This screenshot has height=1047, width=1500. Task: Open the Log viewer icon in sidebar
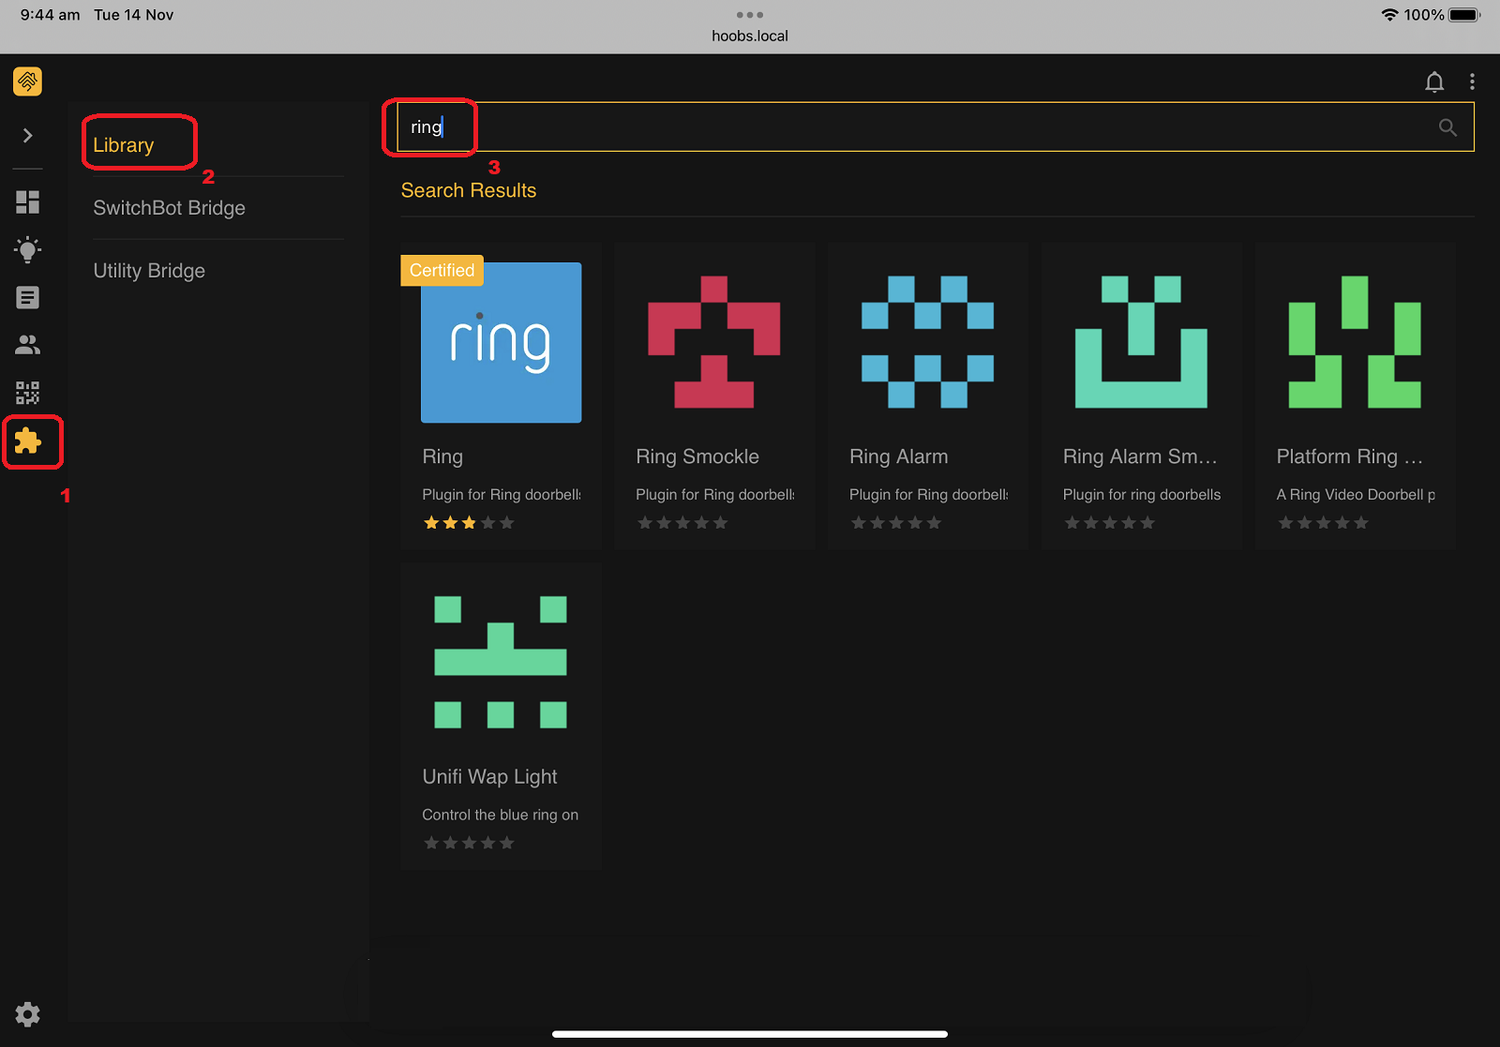[x=27, y=297]
